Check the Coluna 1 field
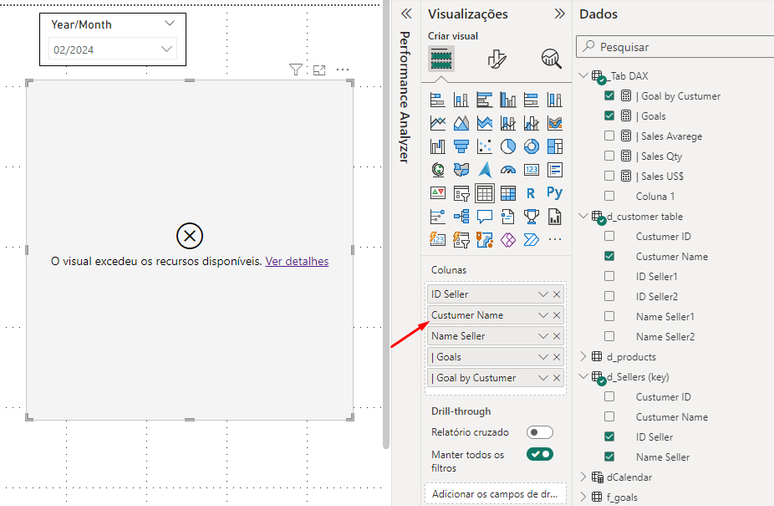The height and width of the screenshot is (506, 774). pos(609,196)
